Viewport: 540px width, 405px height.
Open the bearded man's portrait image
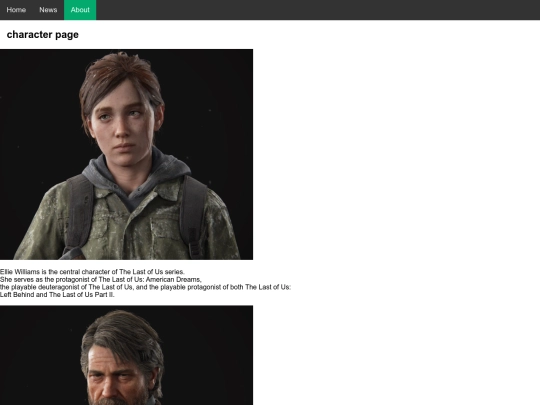point(126,355)
